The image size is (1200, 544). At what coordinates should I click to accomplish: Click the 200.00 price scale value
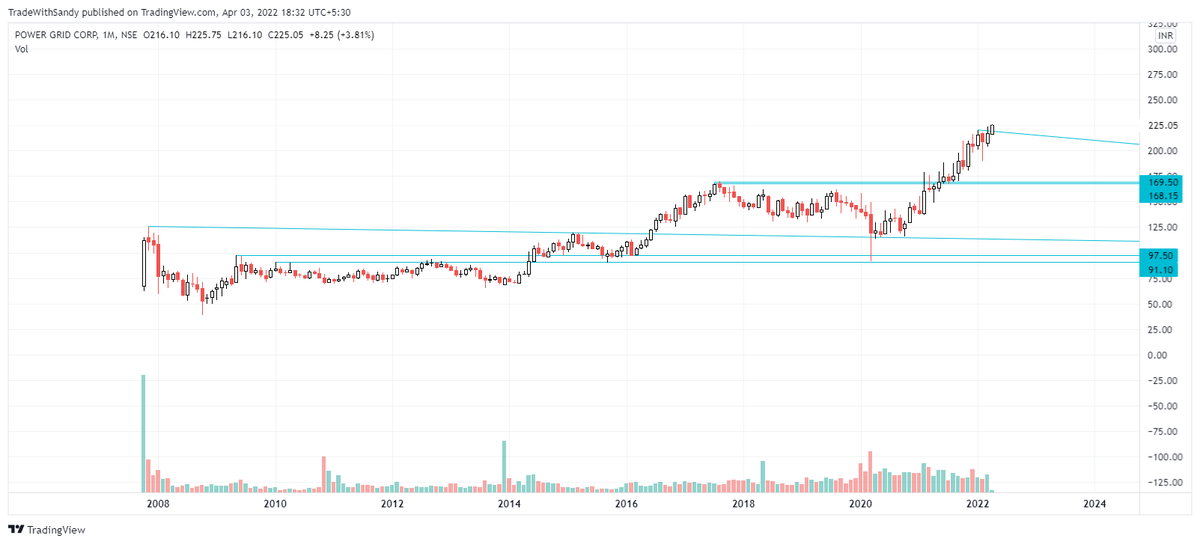pos(1161,151)
